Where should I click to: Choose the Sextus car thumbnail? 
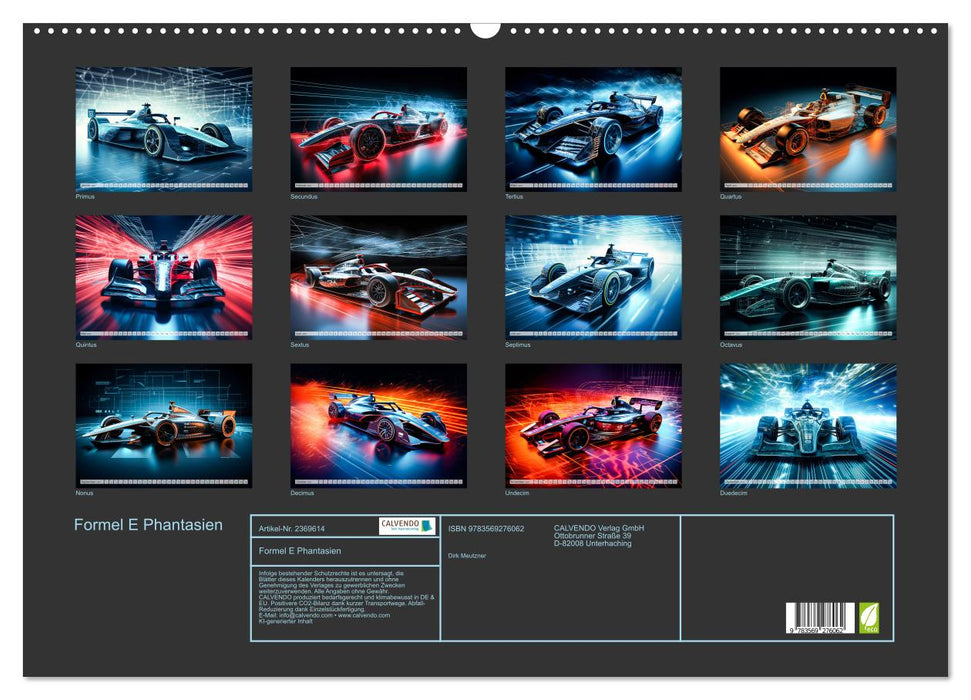(378, 278)
